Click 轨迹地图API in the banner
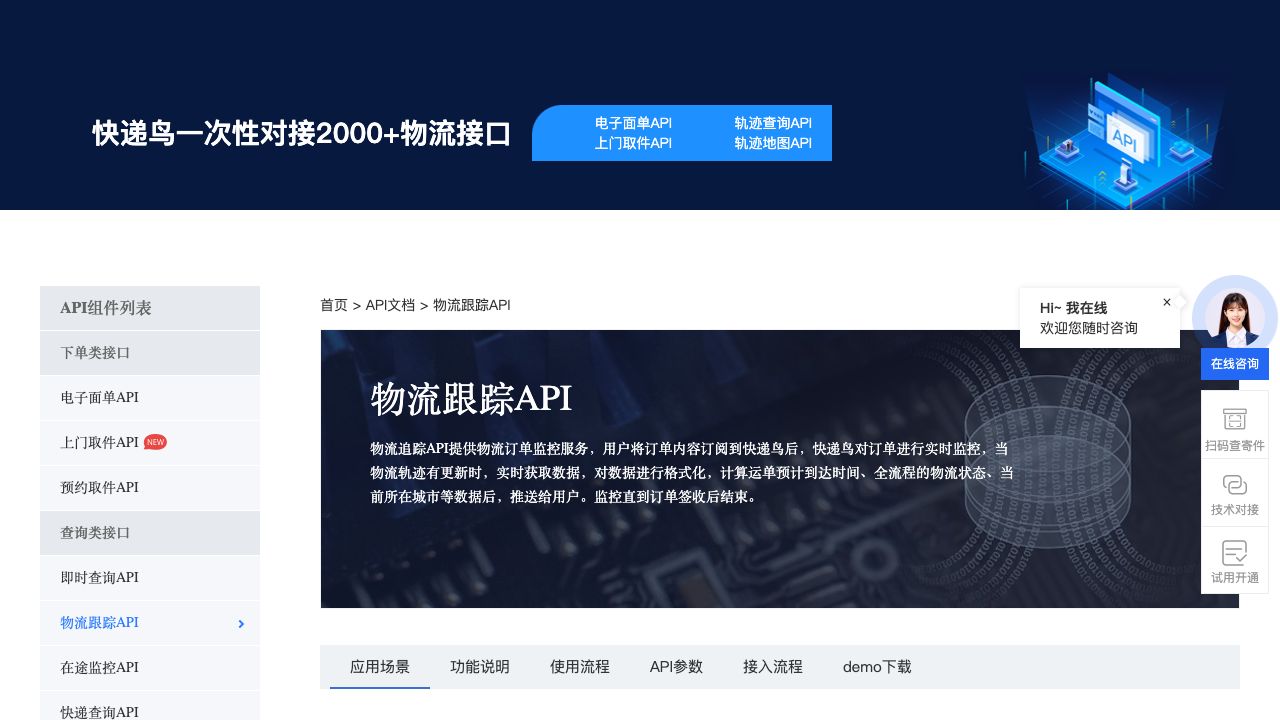 (x=772, y=143)
